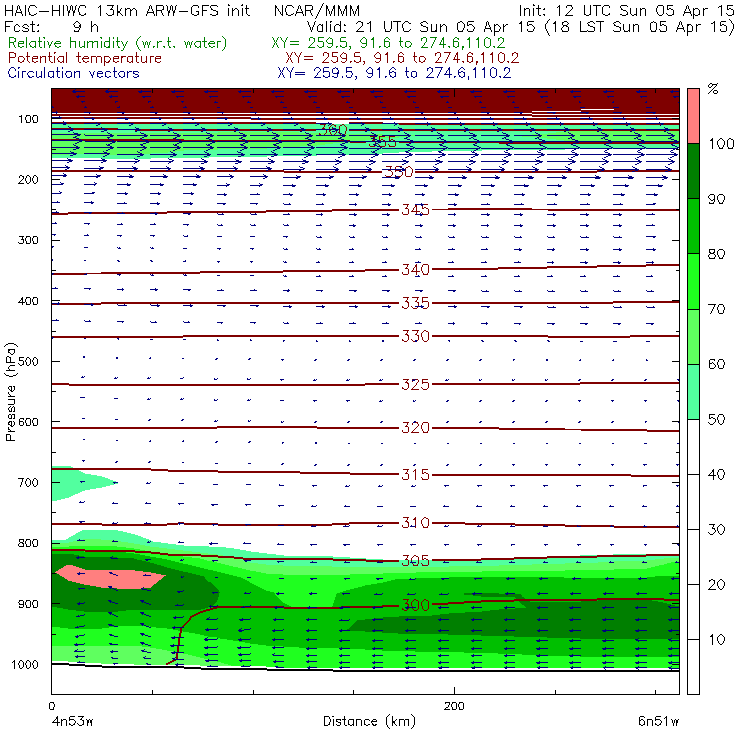Click the green XY coordinates line for humidity
This screenshot has height=740, width=740.
tap(388, 43)
